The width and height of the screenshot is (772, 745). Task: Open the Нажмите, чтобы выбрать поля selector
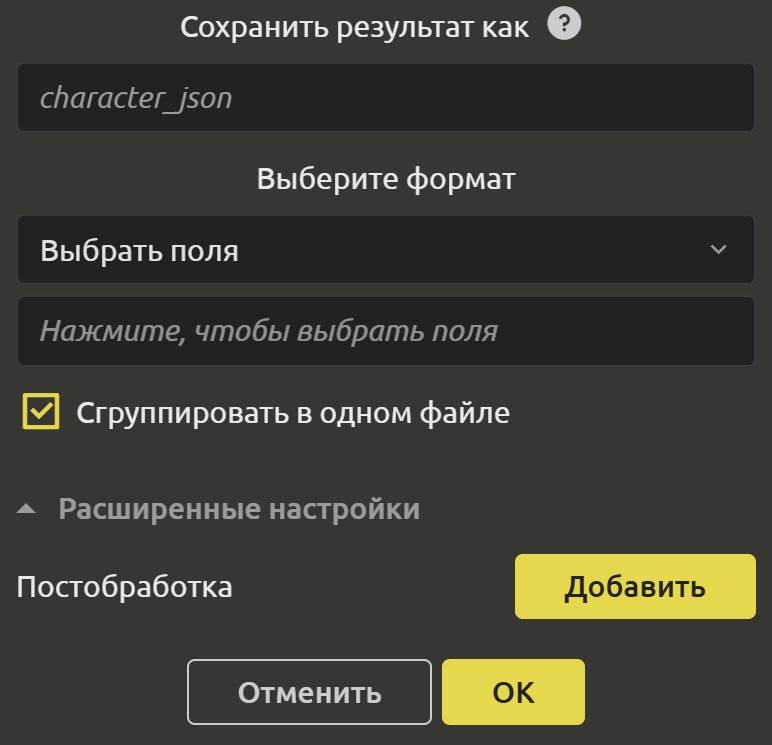click(386, 331)
